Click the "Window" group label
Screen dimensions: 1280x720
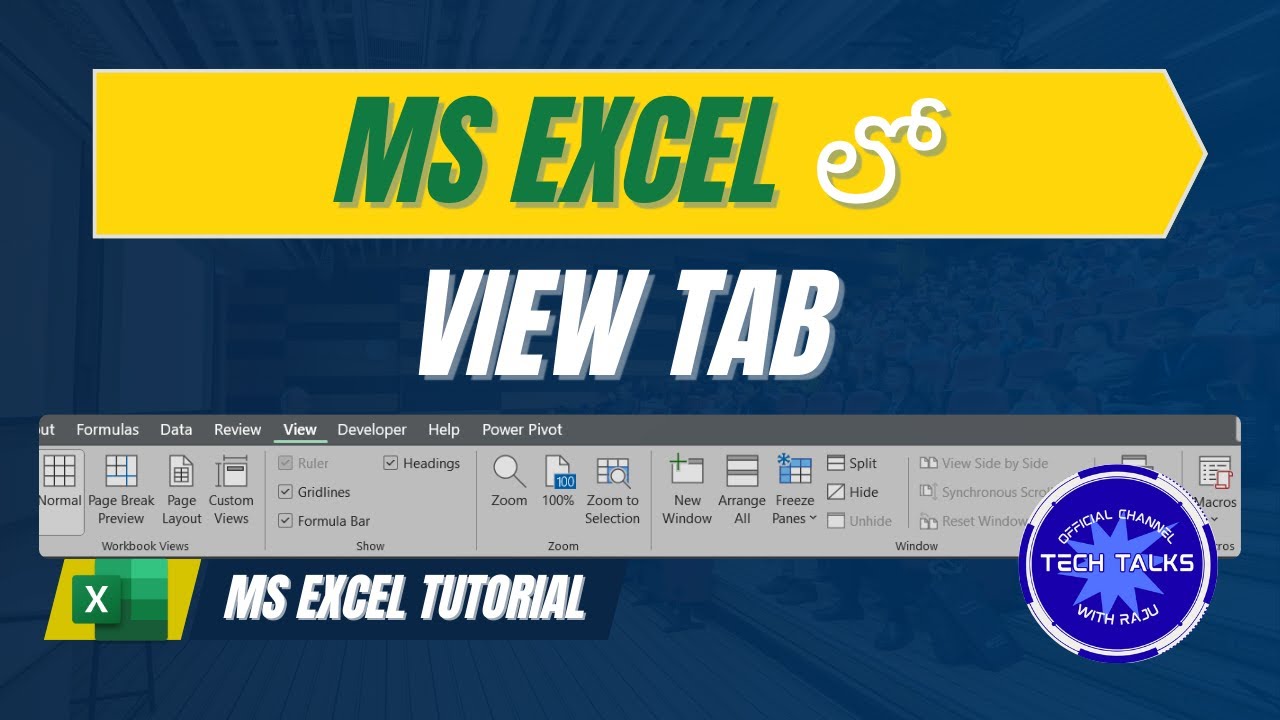pos(916,546)
